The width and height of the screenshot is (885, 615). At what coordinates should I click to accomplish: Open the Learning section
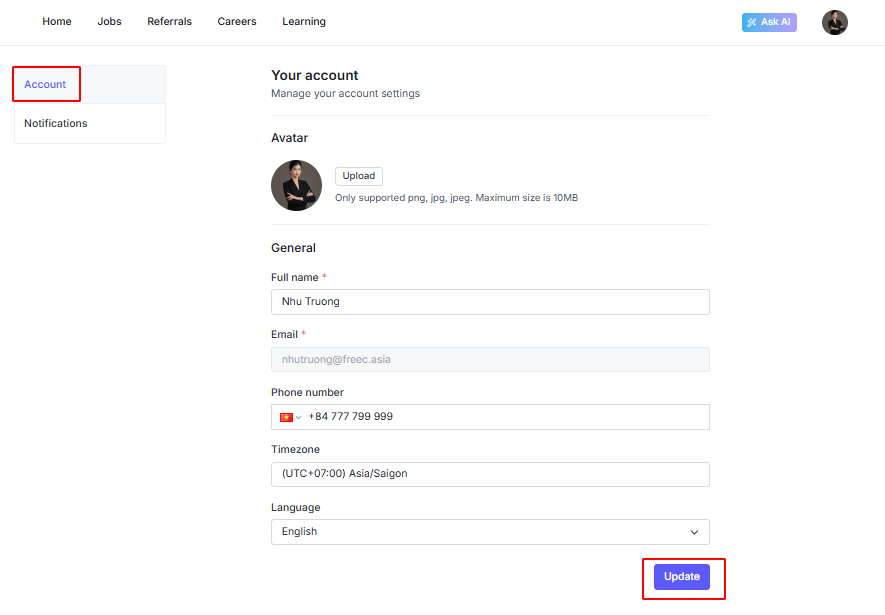[x=304, y=21]
